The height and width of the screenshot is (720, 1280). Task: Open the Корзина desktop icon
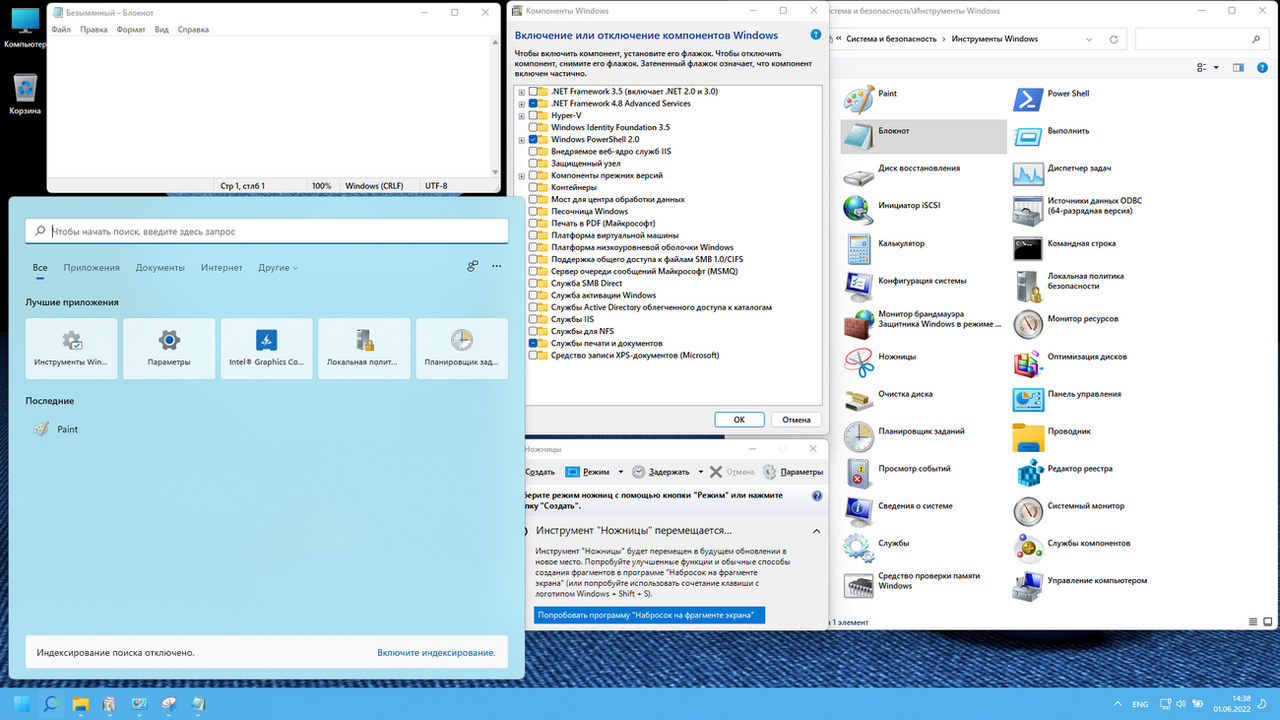25,93
